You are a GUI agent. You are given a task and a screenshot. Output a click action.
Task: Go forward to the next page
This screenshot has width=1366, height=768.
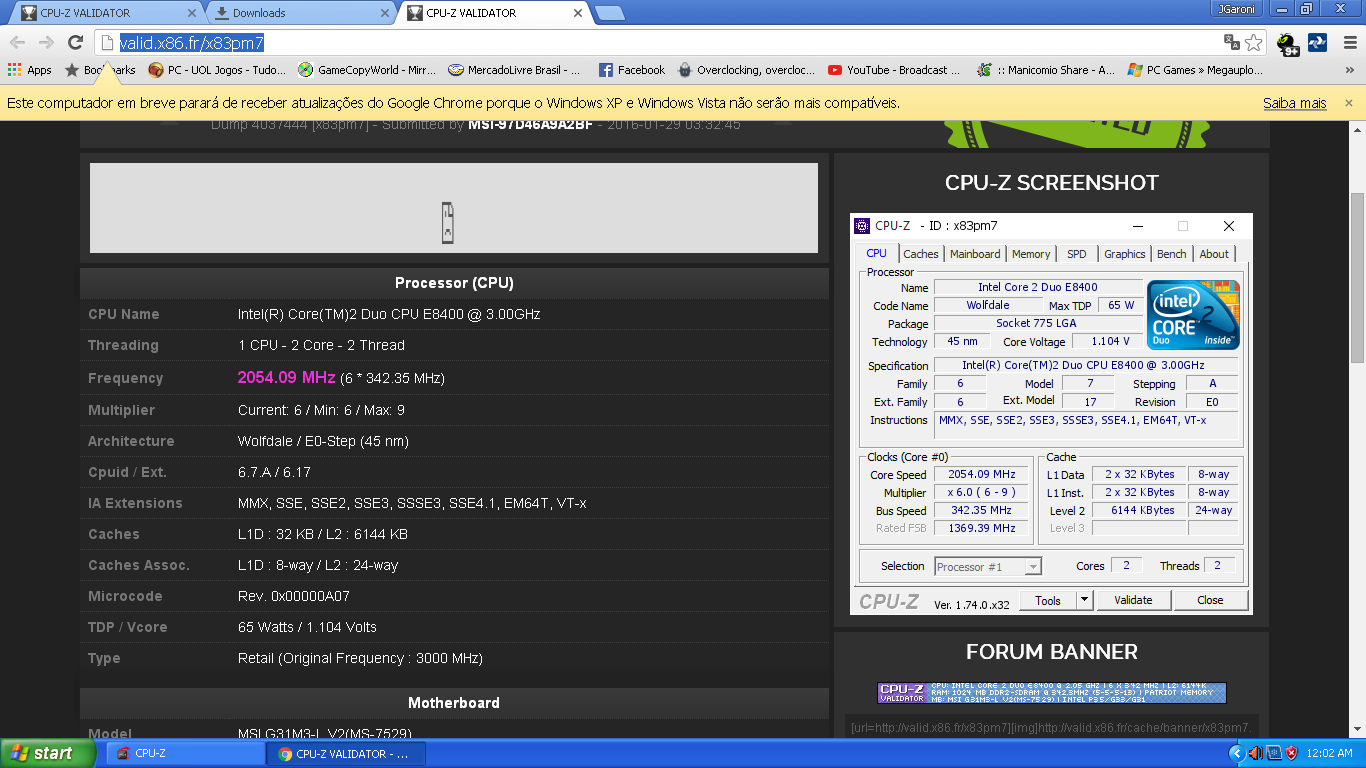pyautogui.click(x=46, y=42)
